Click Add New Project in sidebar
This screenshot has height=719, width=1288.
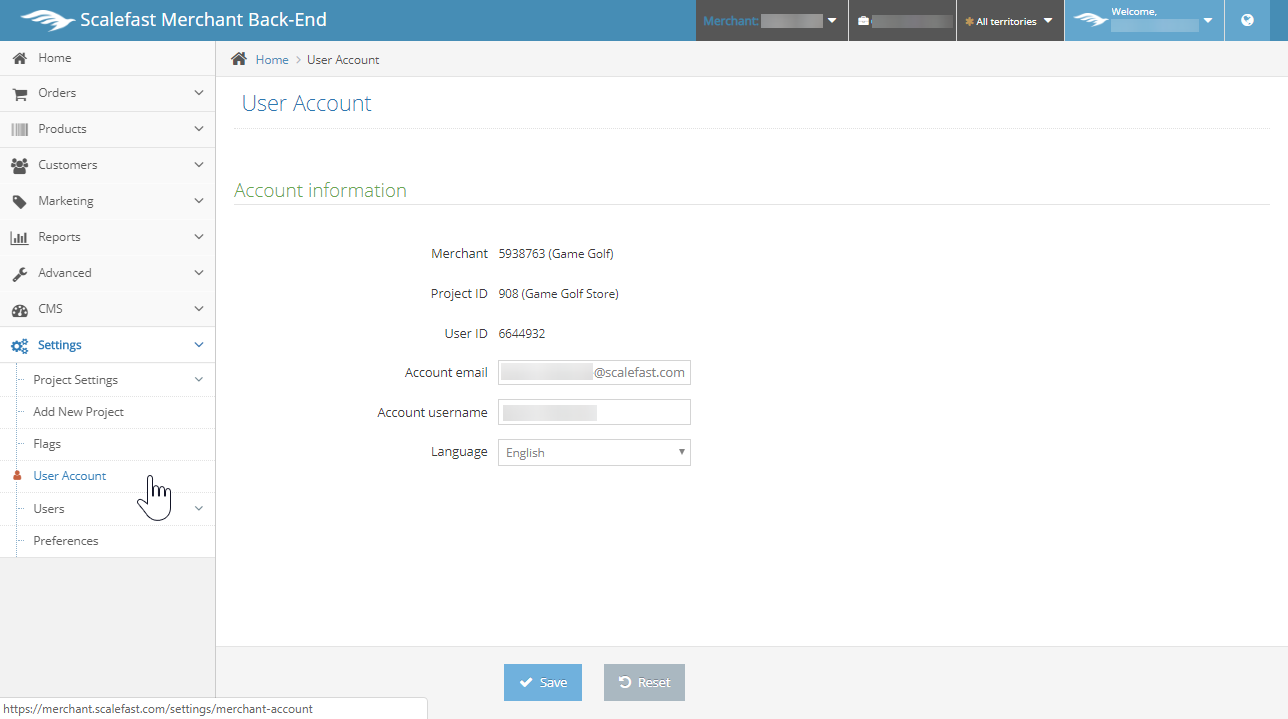78,412
